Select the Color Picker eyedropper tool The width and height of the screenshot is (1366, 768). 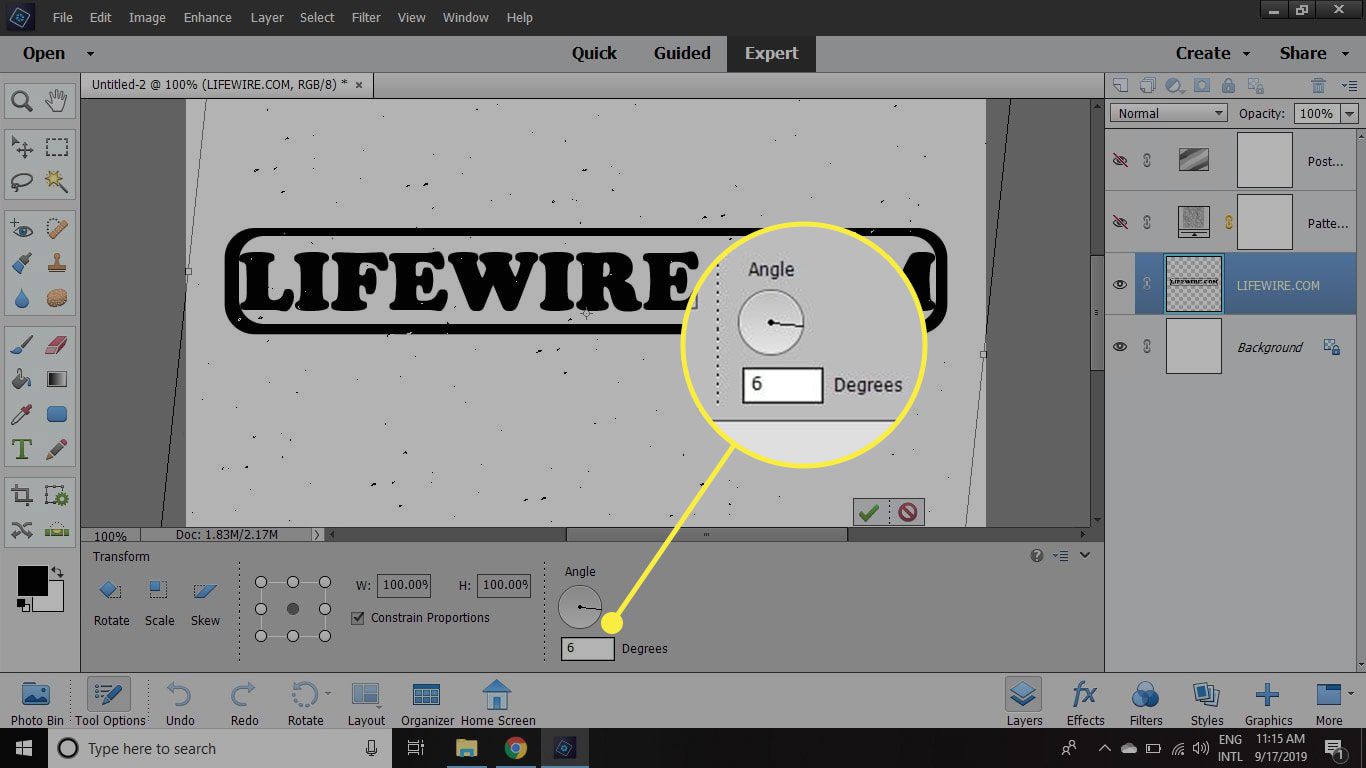pyautogui.click(x=22, y=414)
